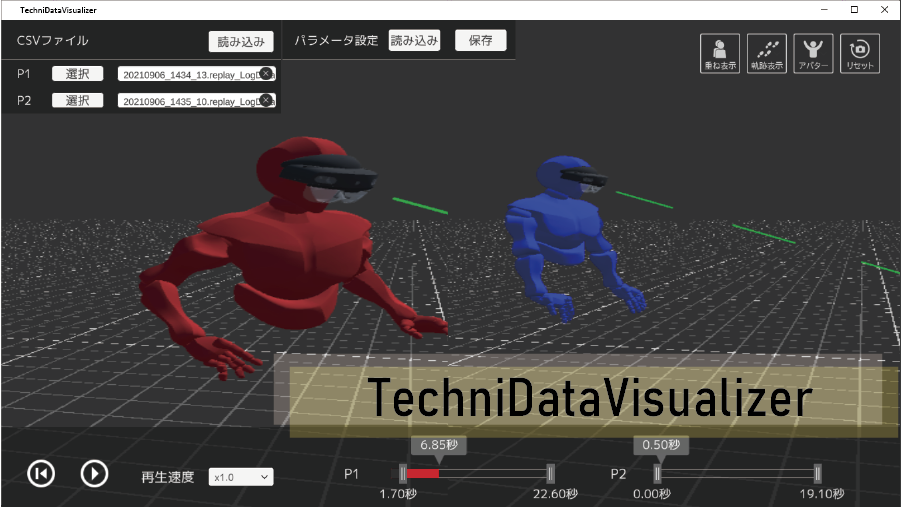The image size is (901, 507).
Task: Click the P2 file name input field
Action: [x=197, y=101]
